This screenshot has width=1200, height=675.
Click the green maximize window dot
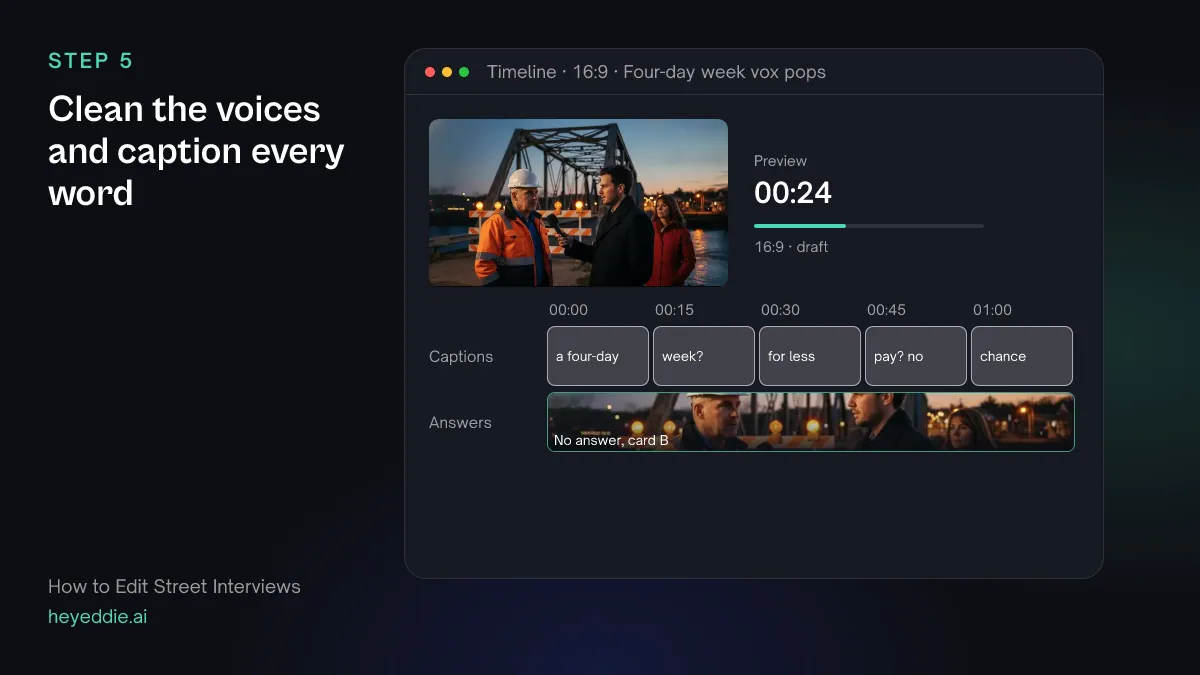tap(464, 72)
